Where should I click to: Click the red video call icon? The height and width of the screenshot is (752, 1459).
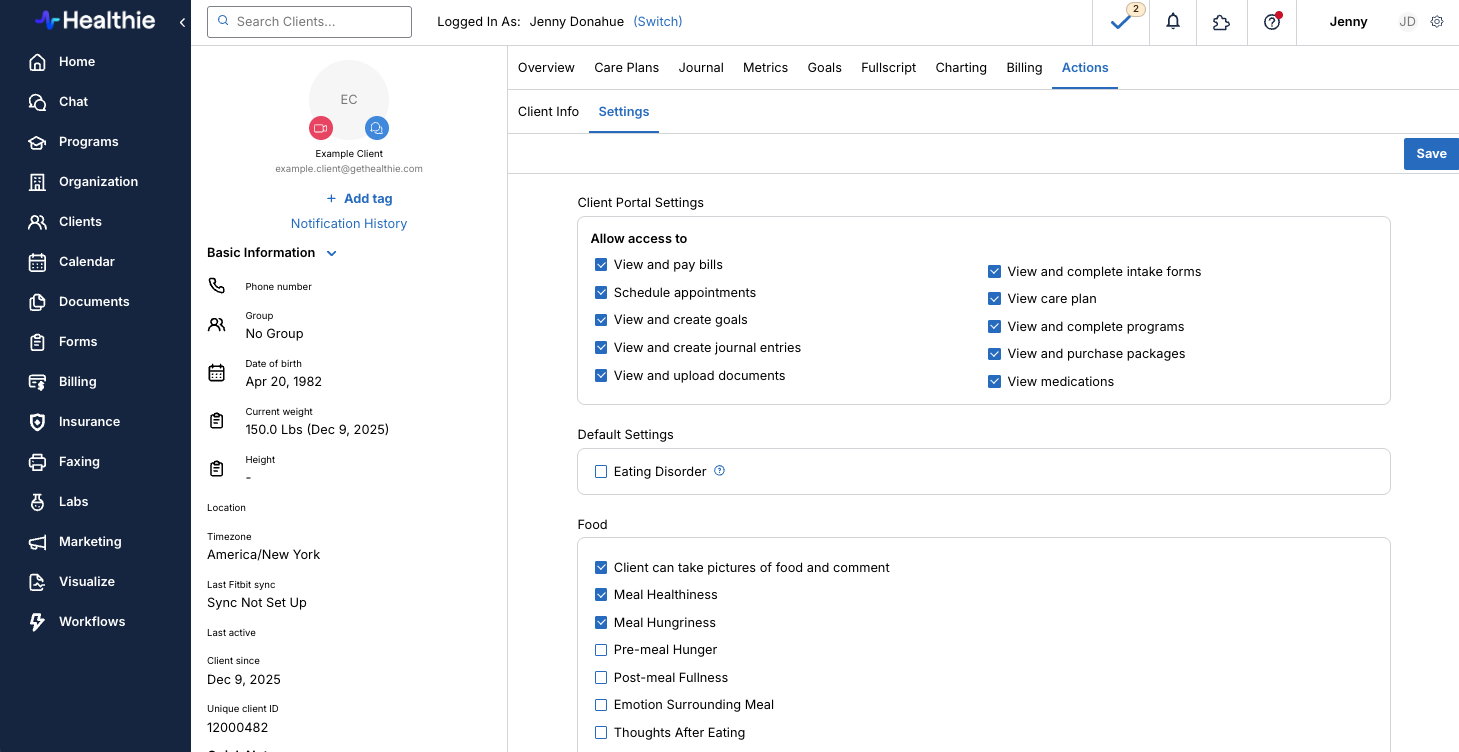pos(321,128)
